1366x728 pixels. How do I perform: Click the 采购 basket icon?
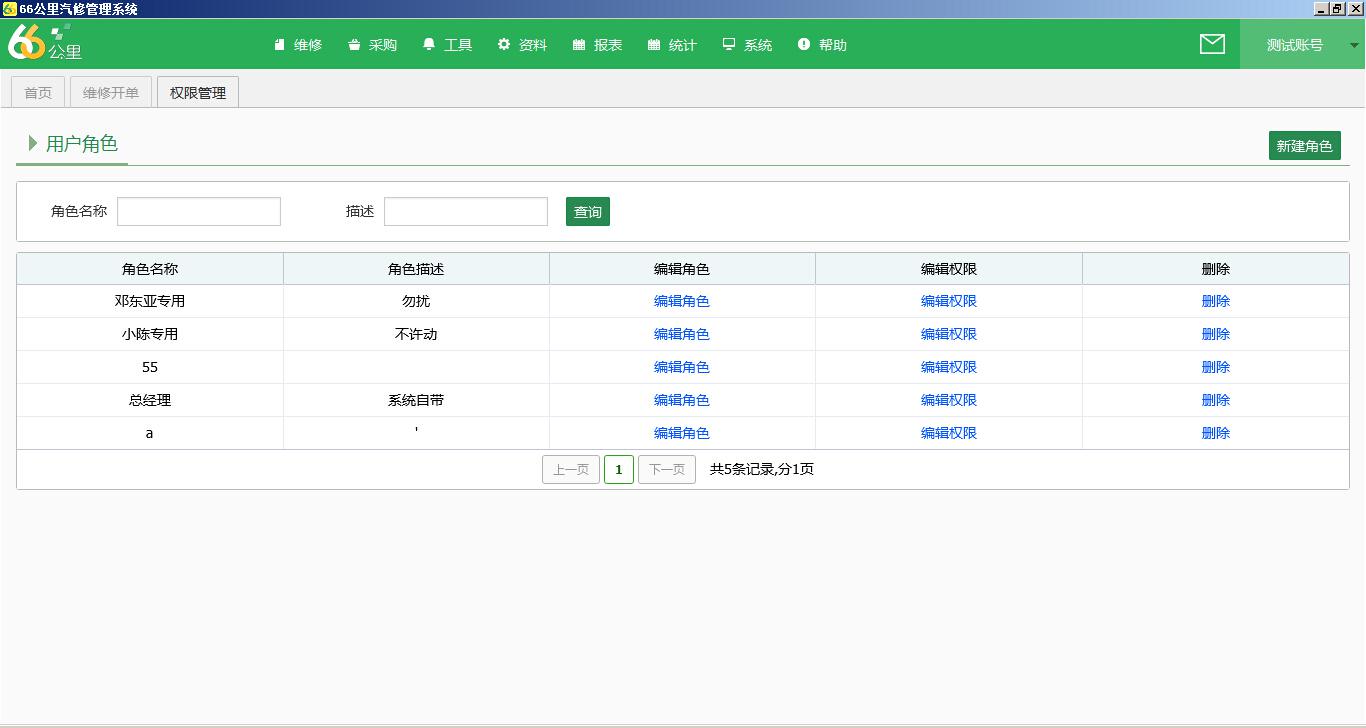[x=354, y=45]
